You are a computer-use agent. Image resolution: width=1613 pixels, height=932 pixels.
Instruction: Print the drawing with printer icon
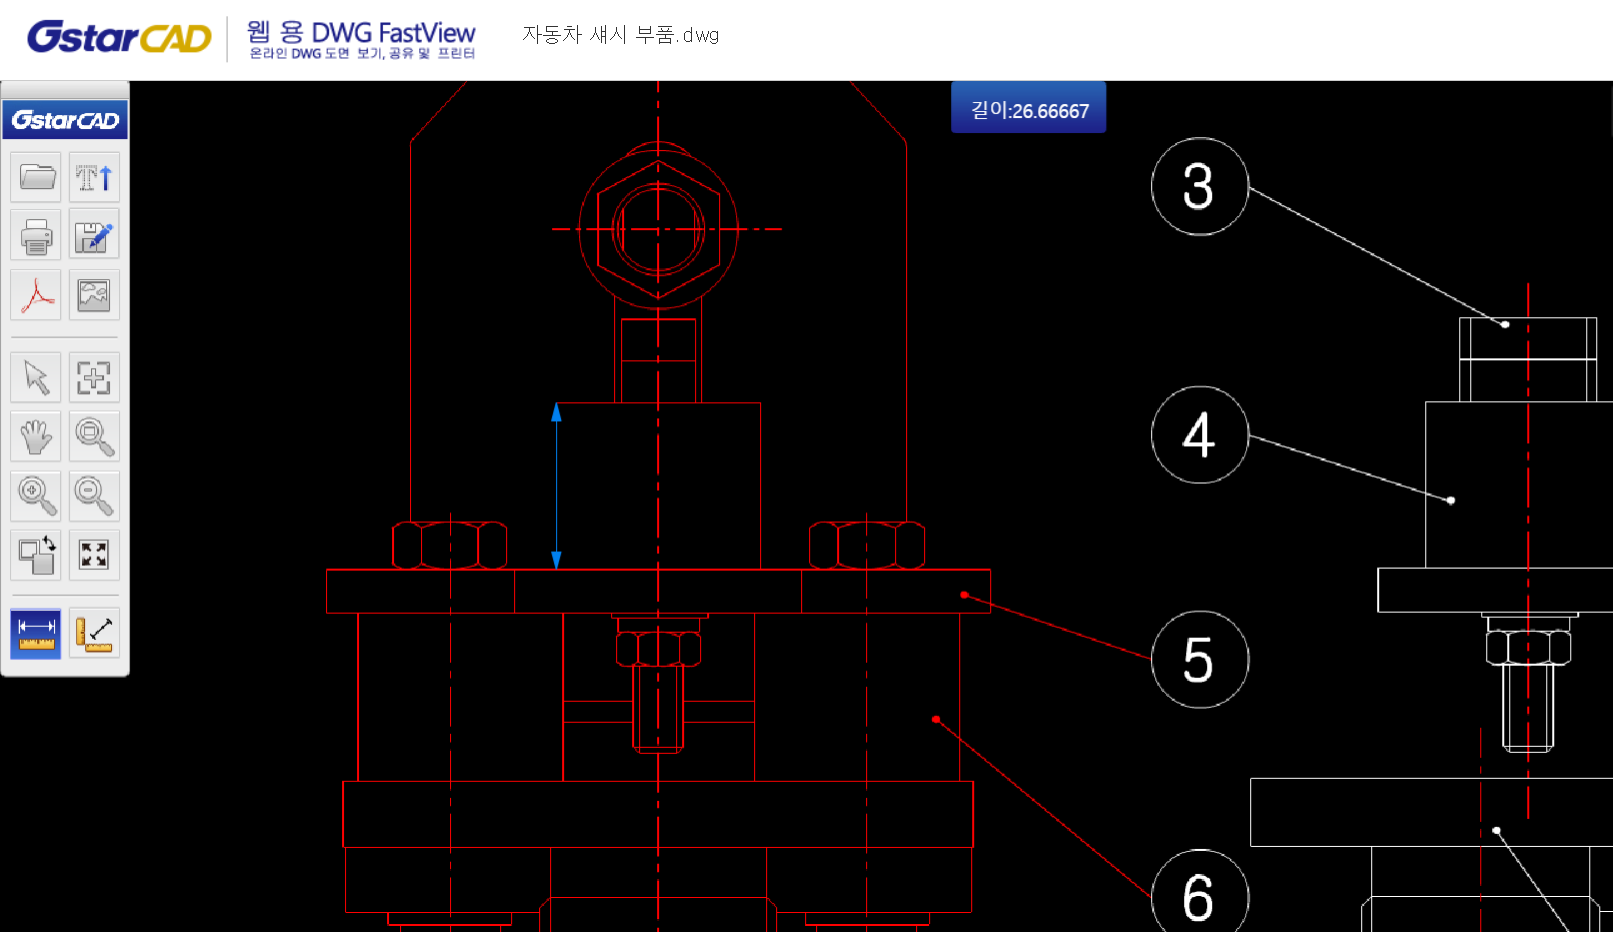[37, 236]
